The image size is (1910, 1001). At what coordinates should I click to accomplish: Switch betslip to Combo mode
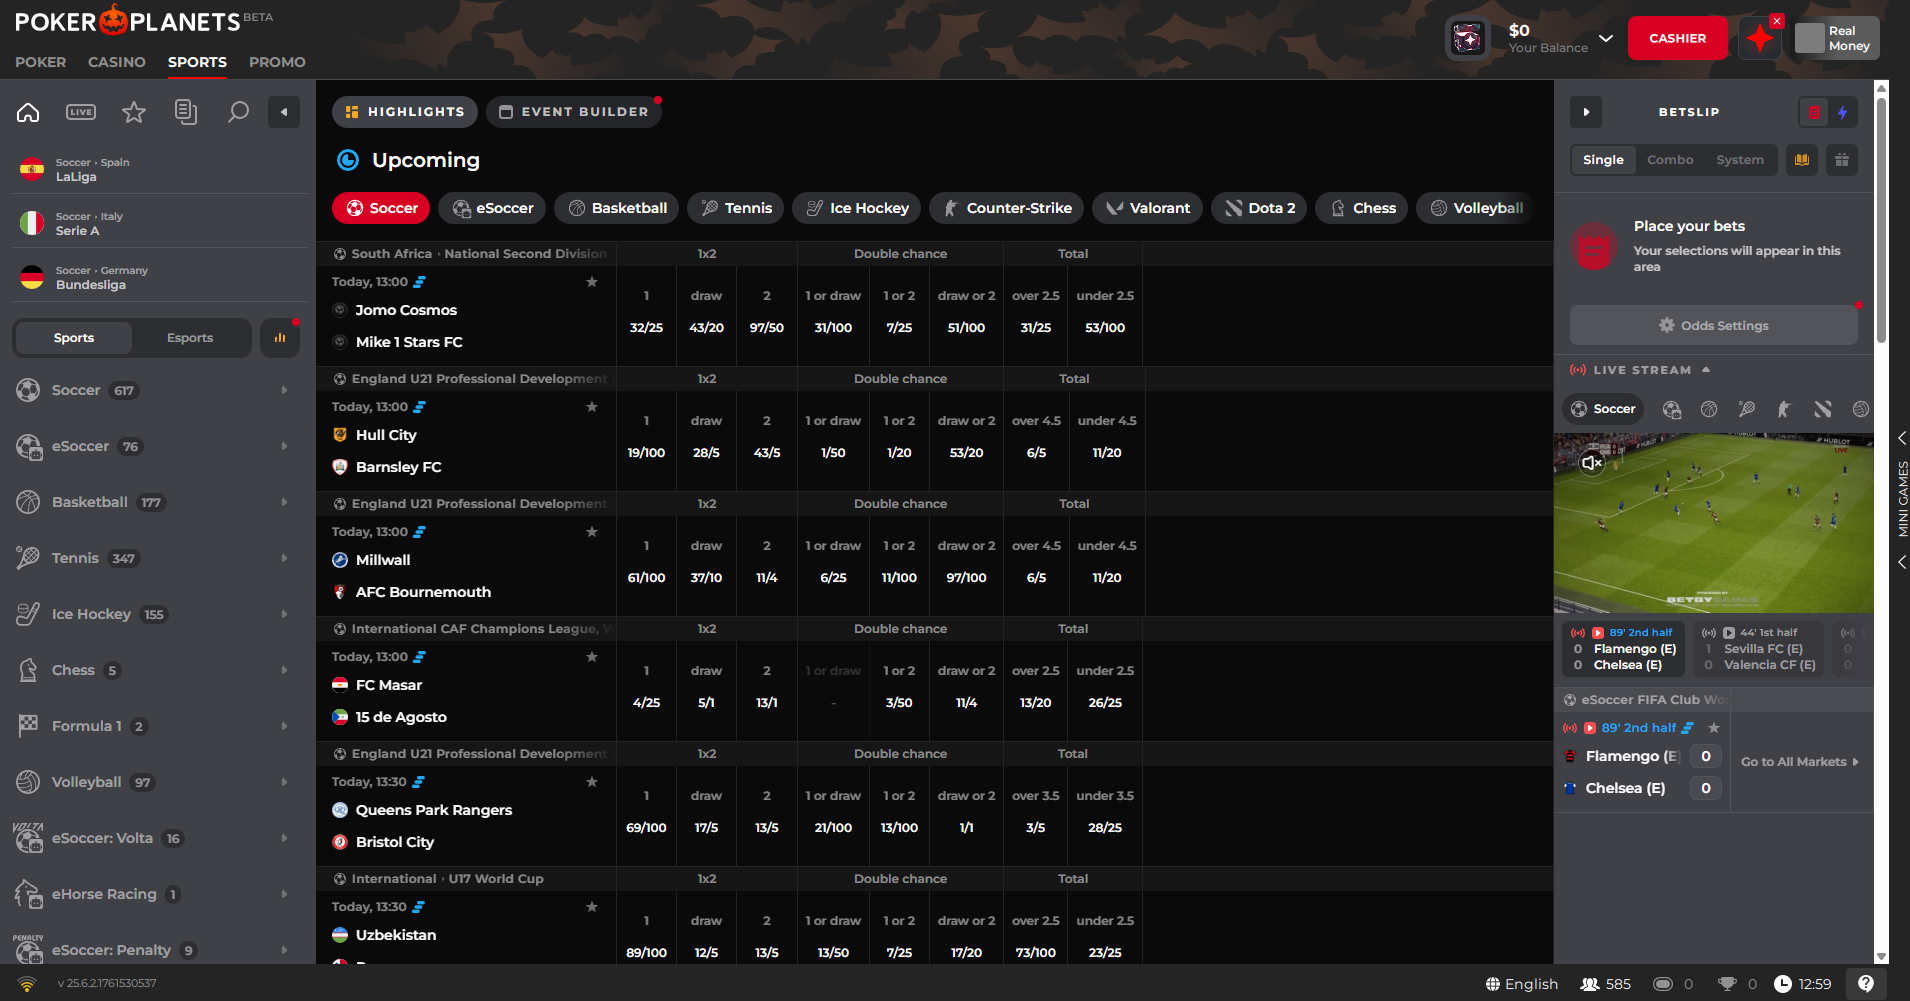point(1668,159)
